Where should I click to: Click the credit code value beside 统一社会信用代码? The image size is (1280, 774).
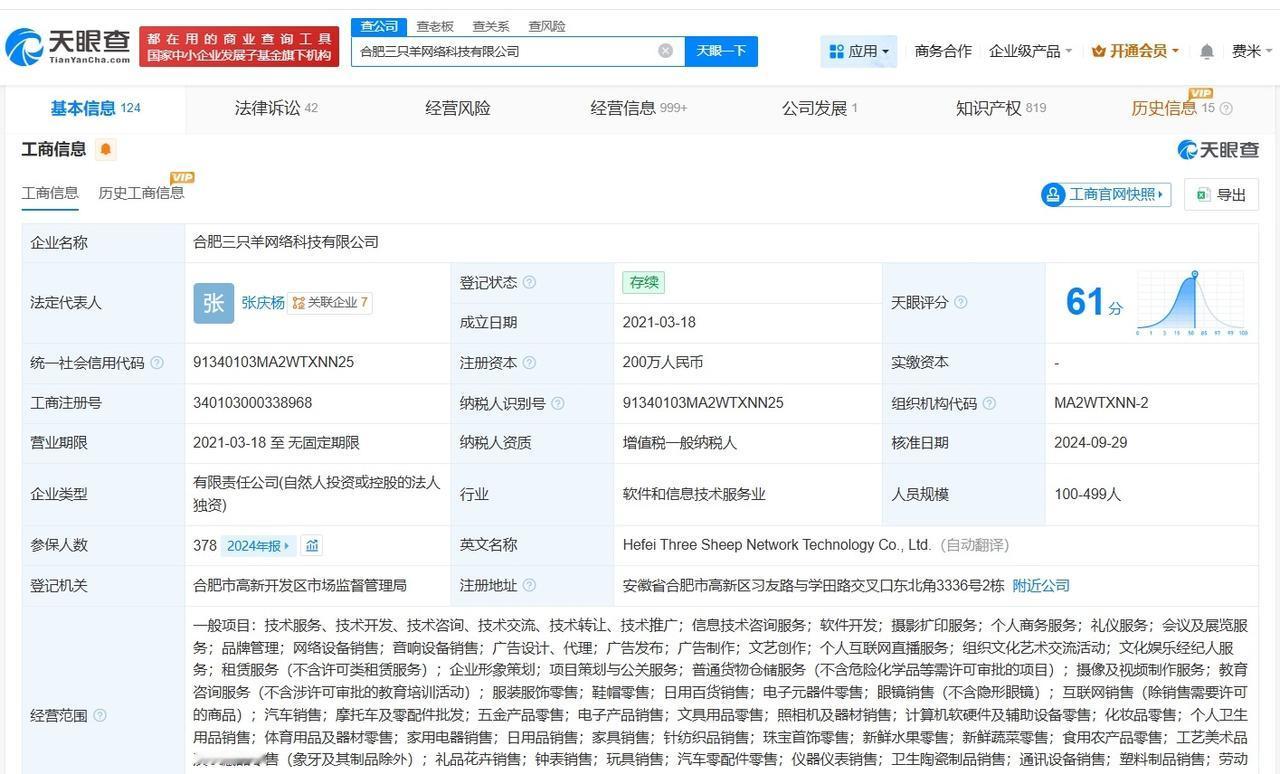point(273,363)
